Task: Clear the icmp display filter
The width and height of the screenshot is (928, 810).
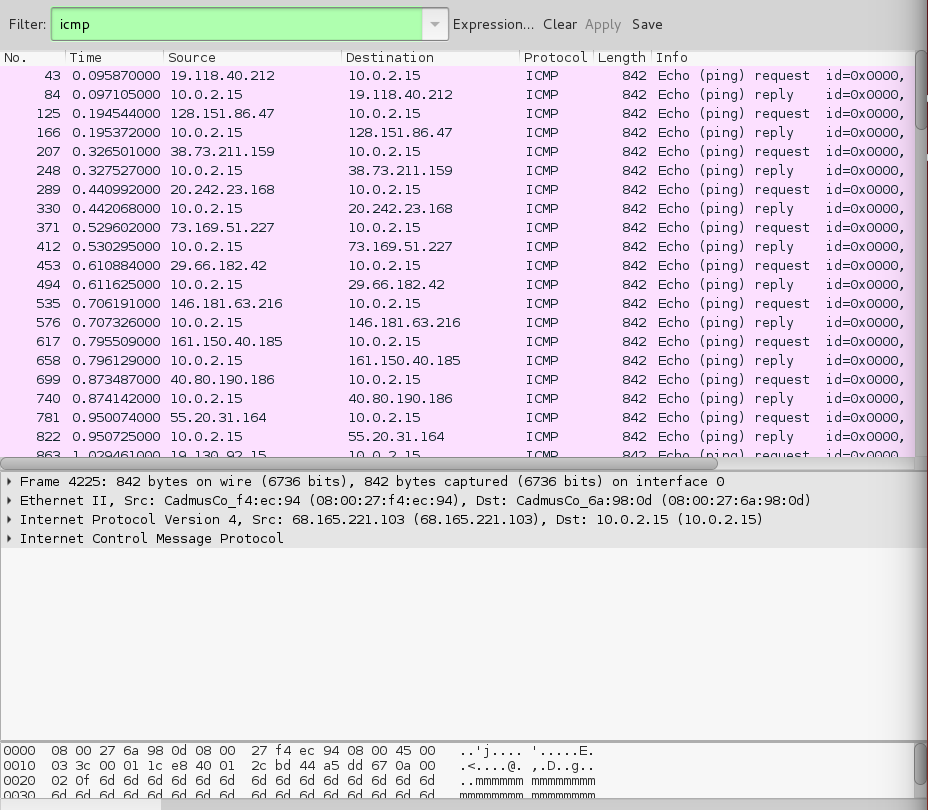Action: pos(559,24)
